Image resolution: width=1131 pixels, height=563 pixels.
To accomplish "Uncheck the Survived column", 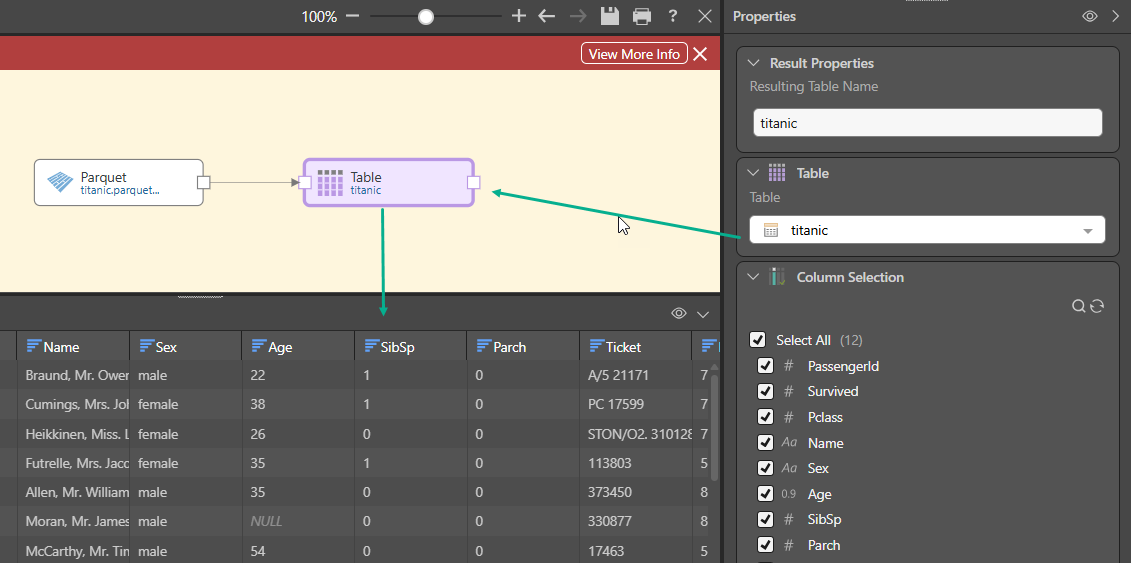I will pos(765,391).
